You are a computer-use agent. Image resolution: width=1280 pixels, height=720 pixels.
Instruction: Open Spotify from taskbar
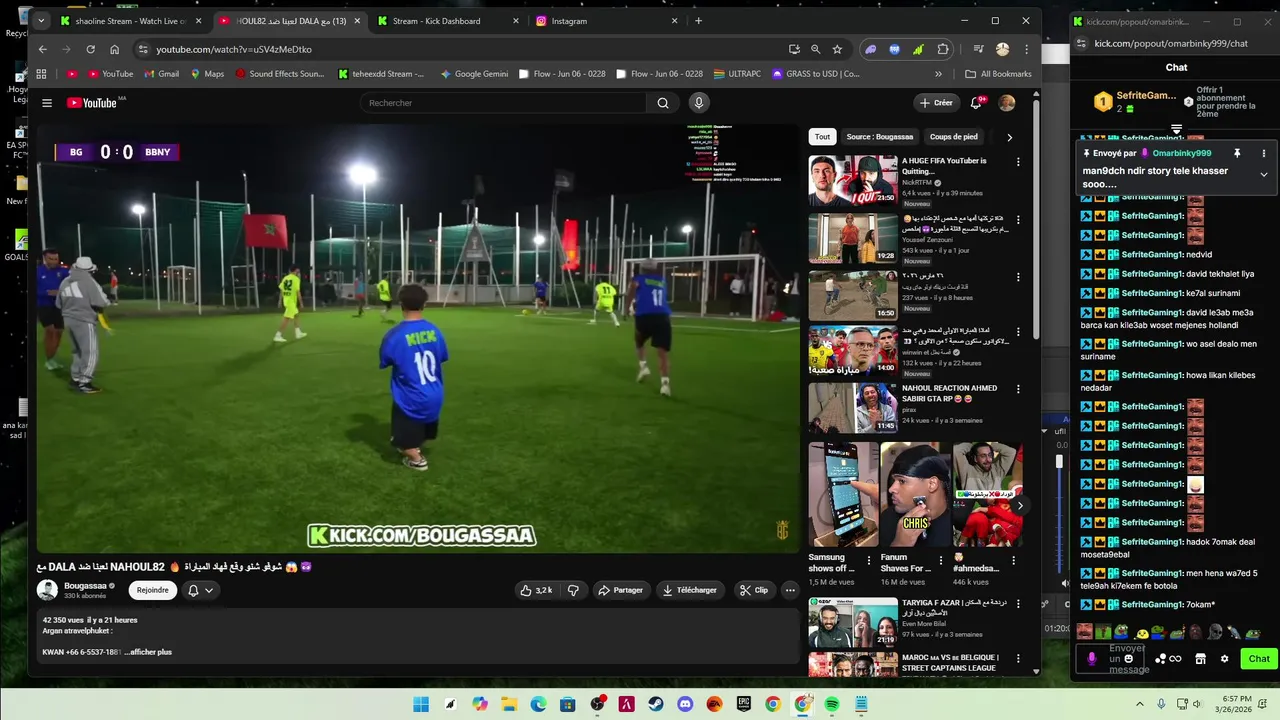tap(832, 704)
